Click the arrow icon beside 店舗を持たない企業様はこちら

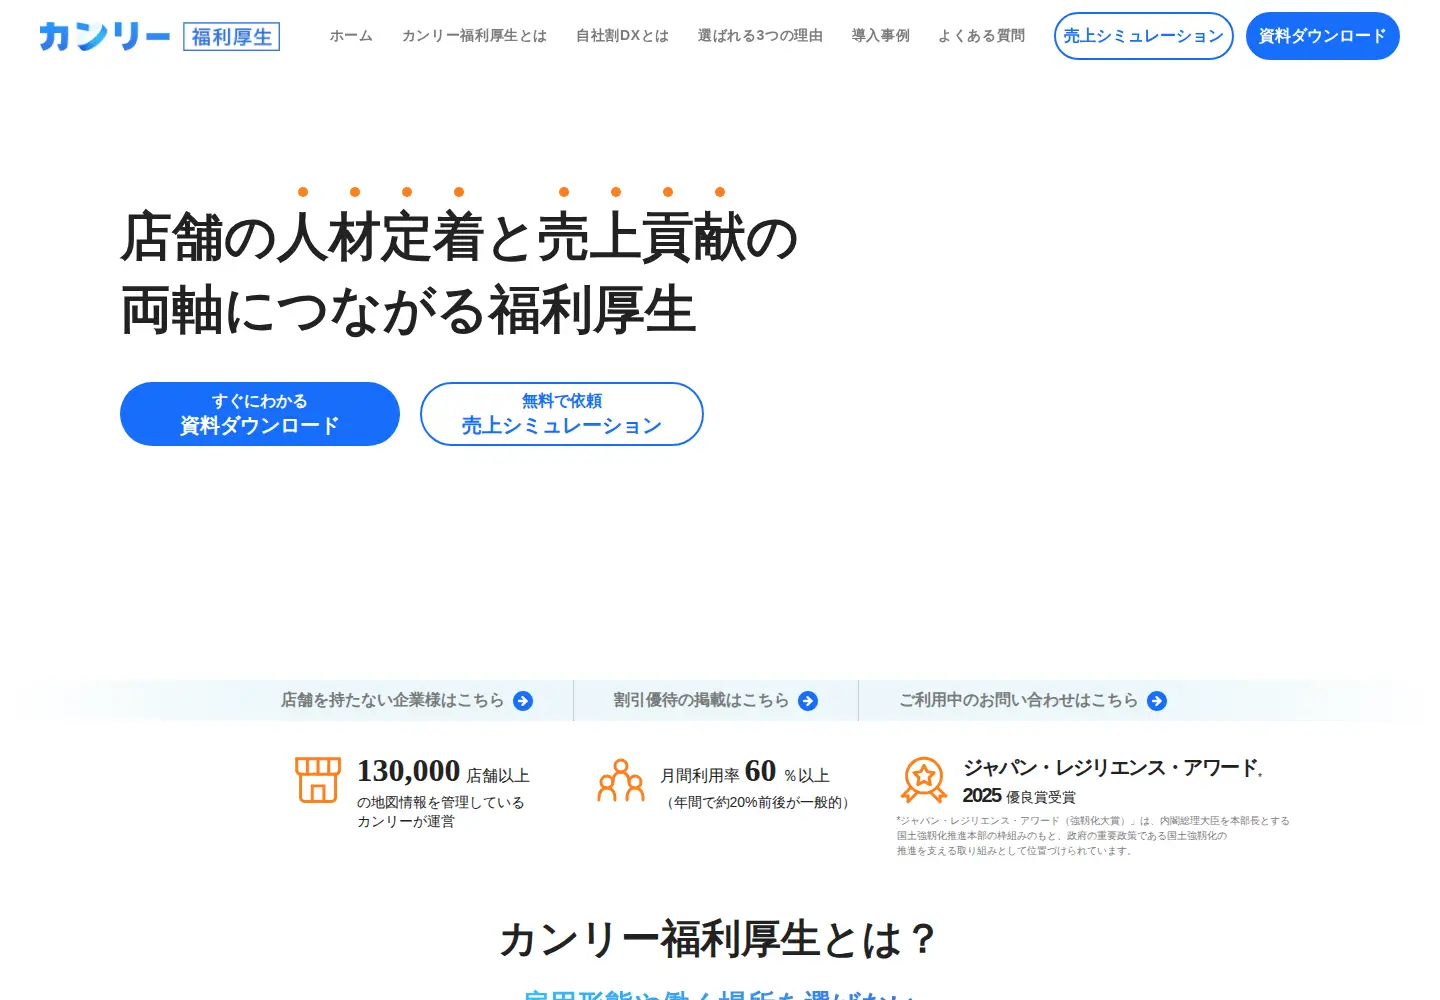(523, 701)
